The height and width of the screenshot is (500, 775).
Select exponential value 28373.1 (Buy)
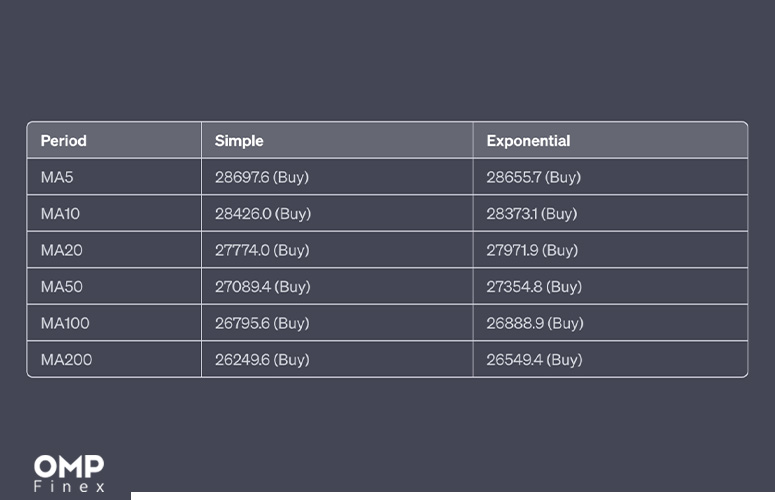532,213
